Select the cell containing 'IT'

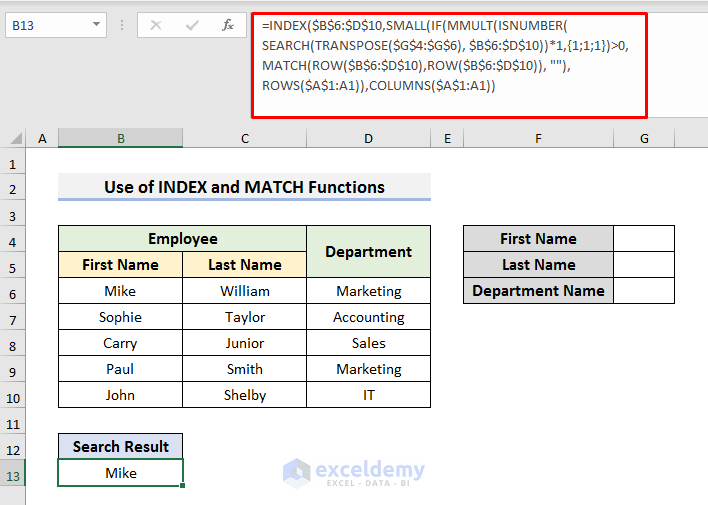pyautogui.click(x=368, y=395)
